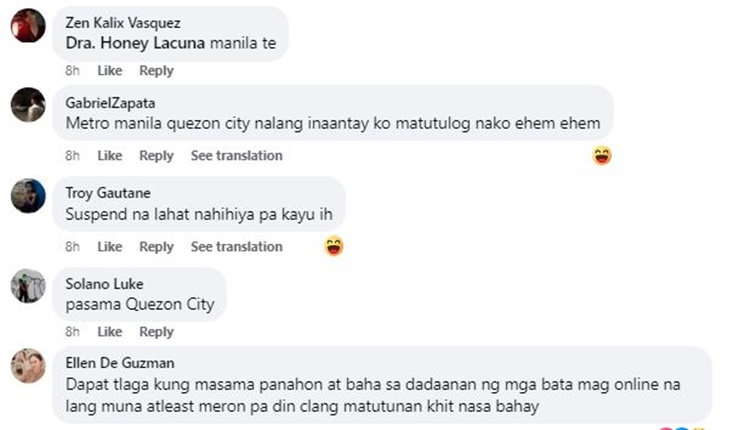Open Zen Kalix Vasquez's profile picture
Screen dimensions: 750x430
(x=28, y=25)
